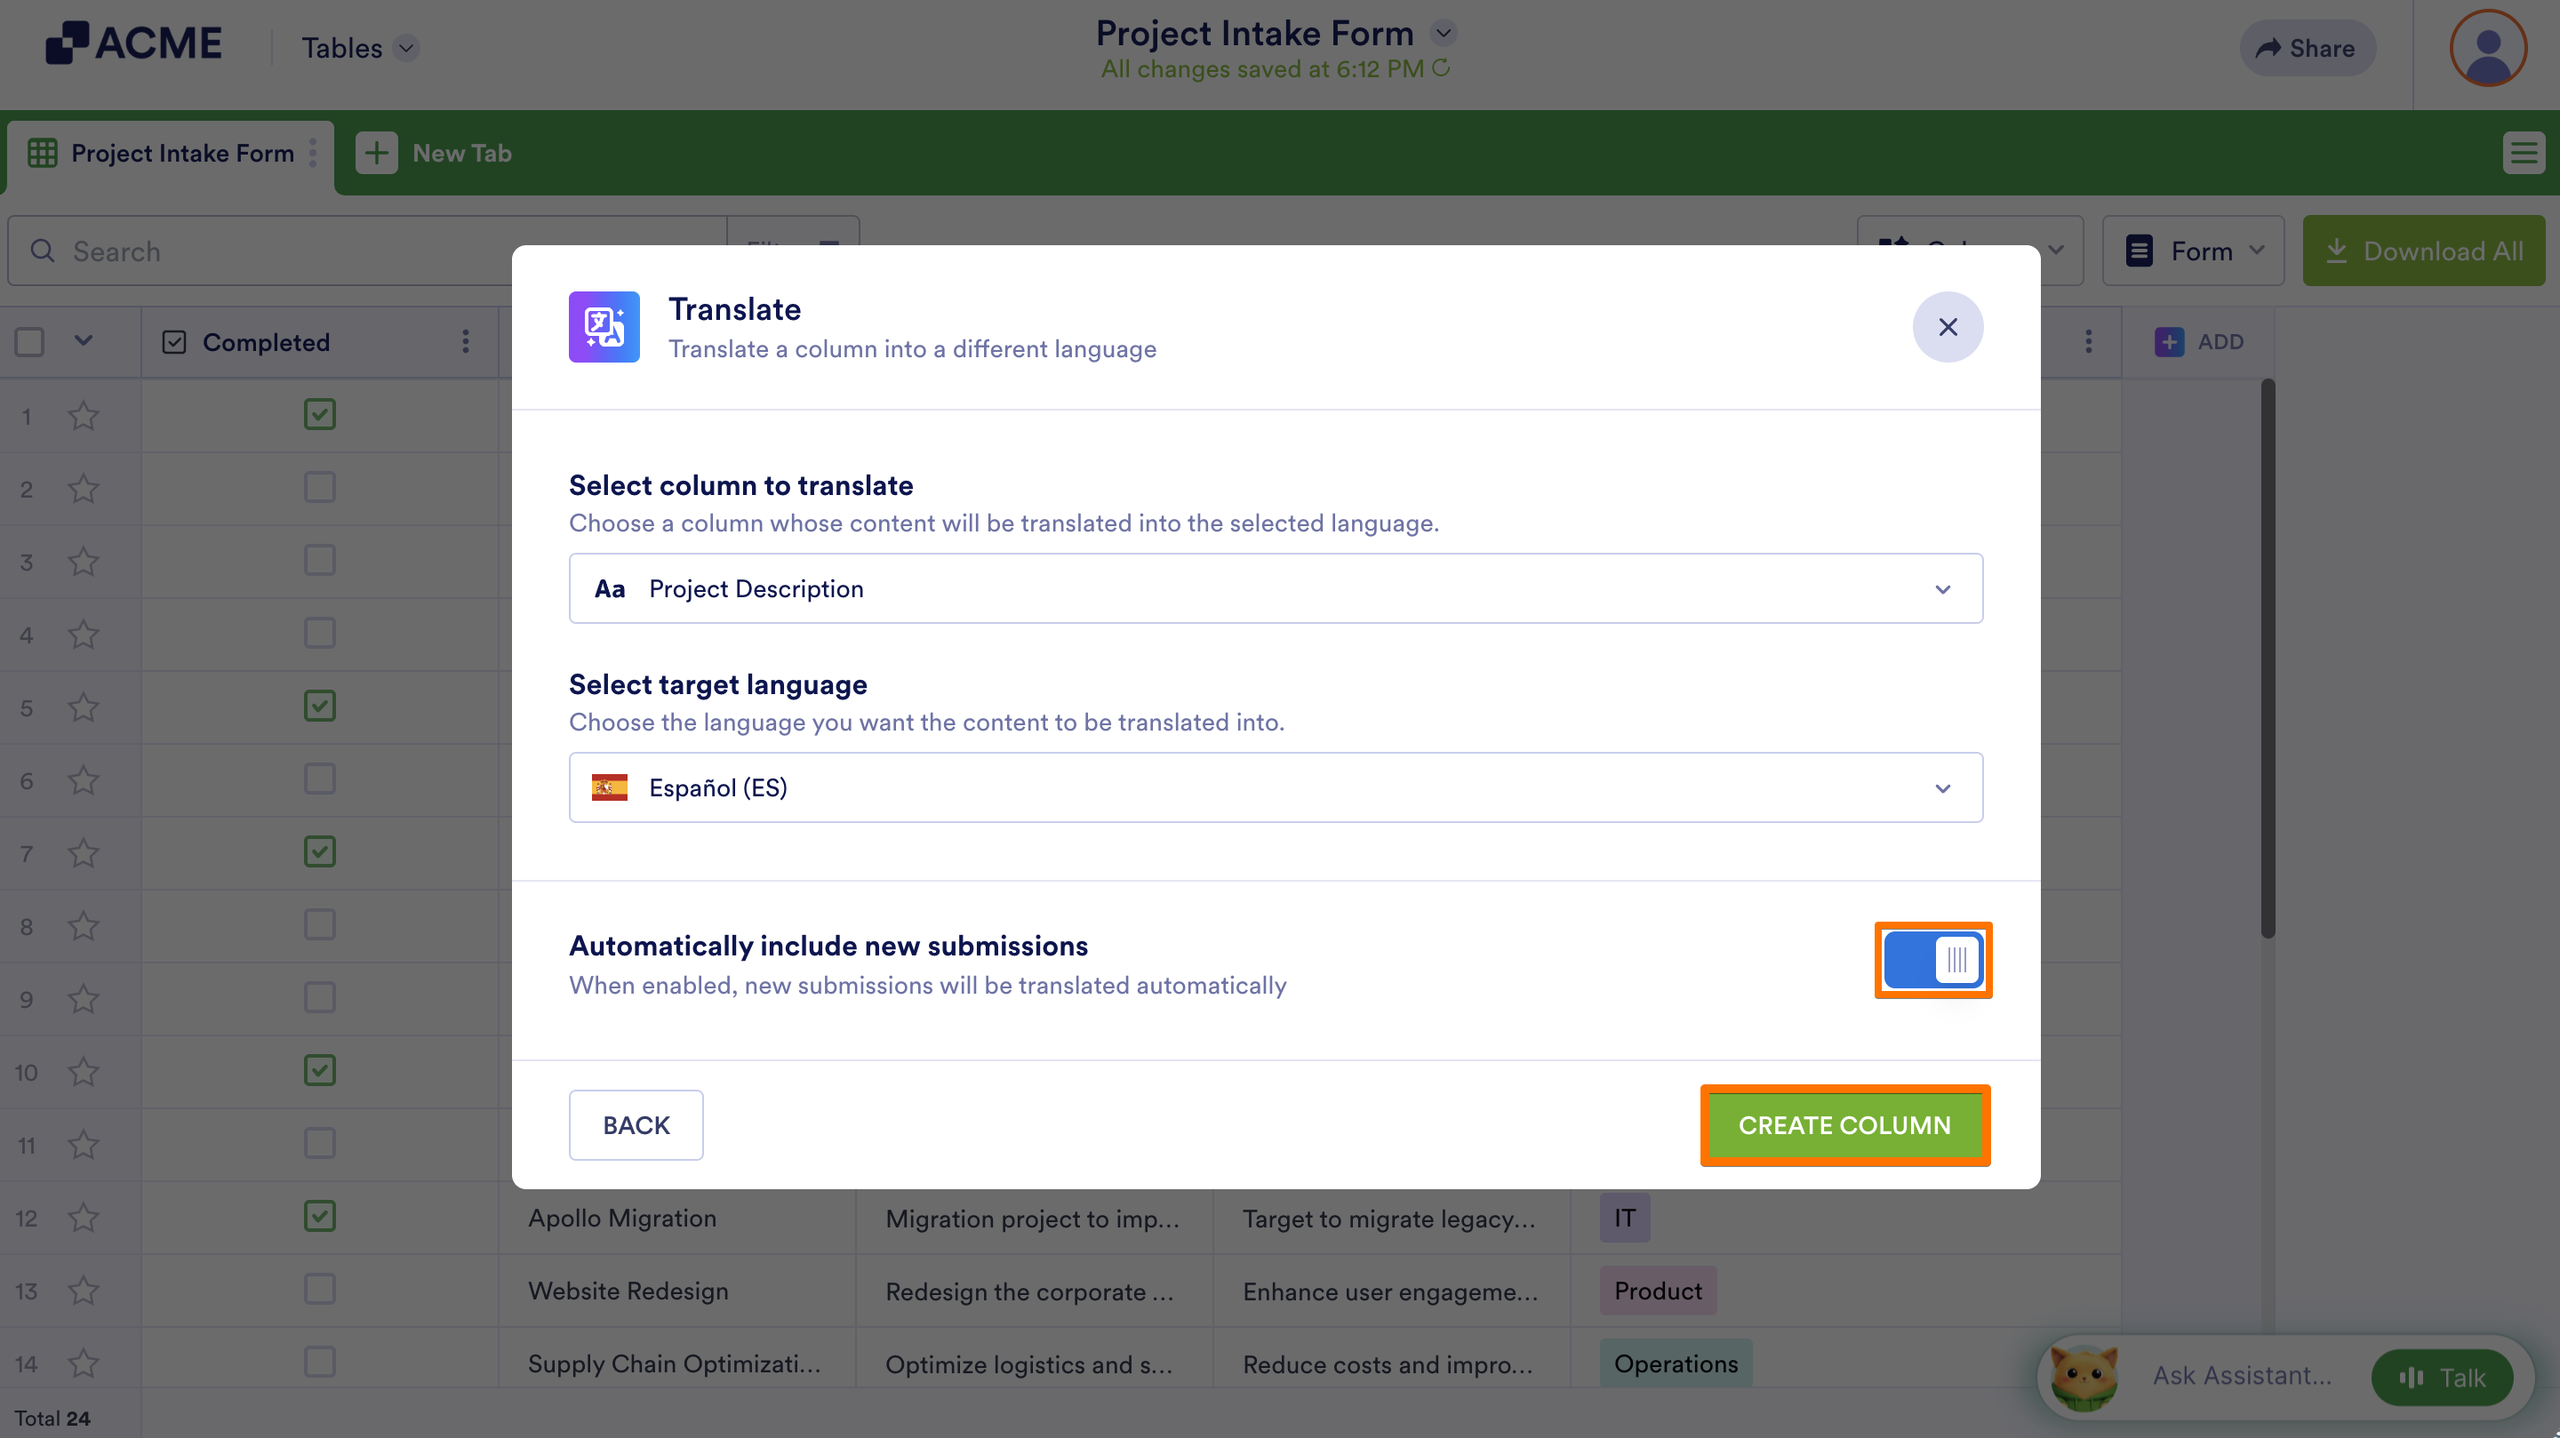The width and height of the screenshot is (2560, 1438).
Task: Open the user profile avatar
Action: tap(2487, 47)
